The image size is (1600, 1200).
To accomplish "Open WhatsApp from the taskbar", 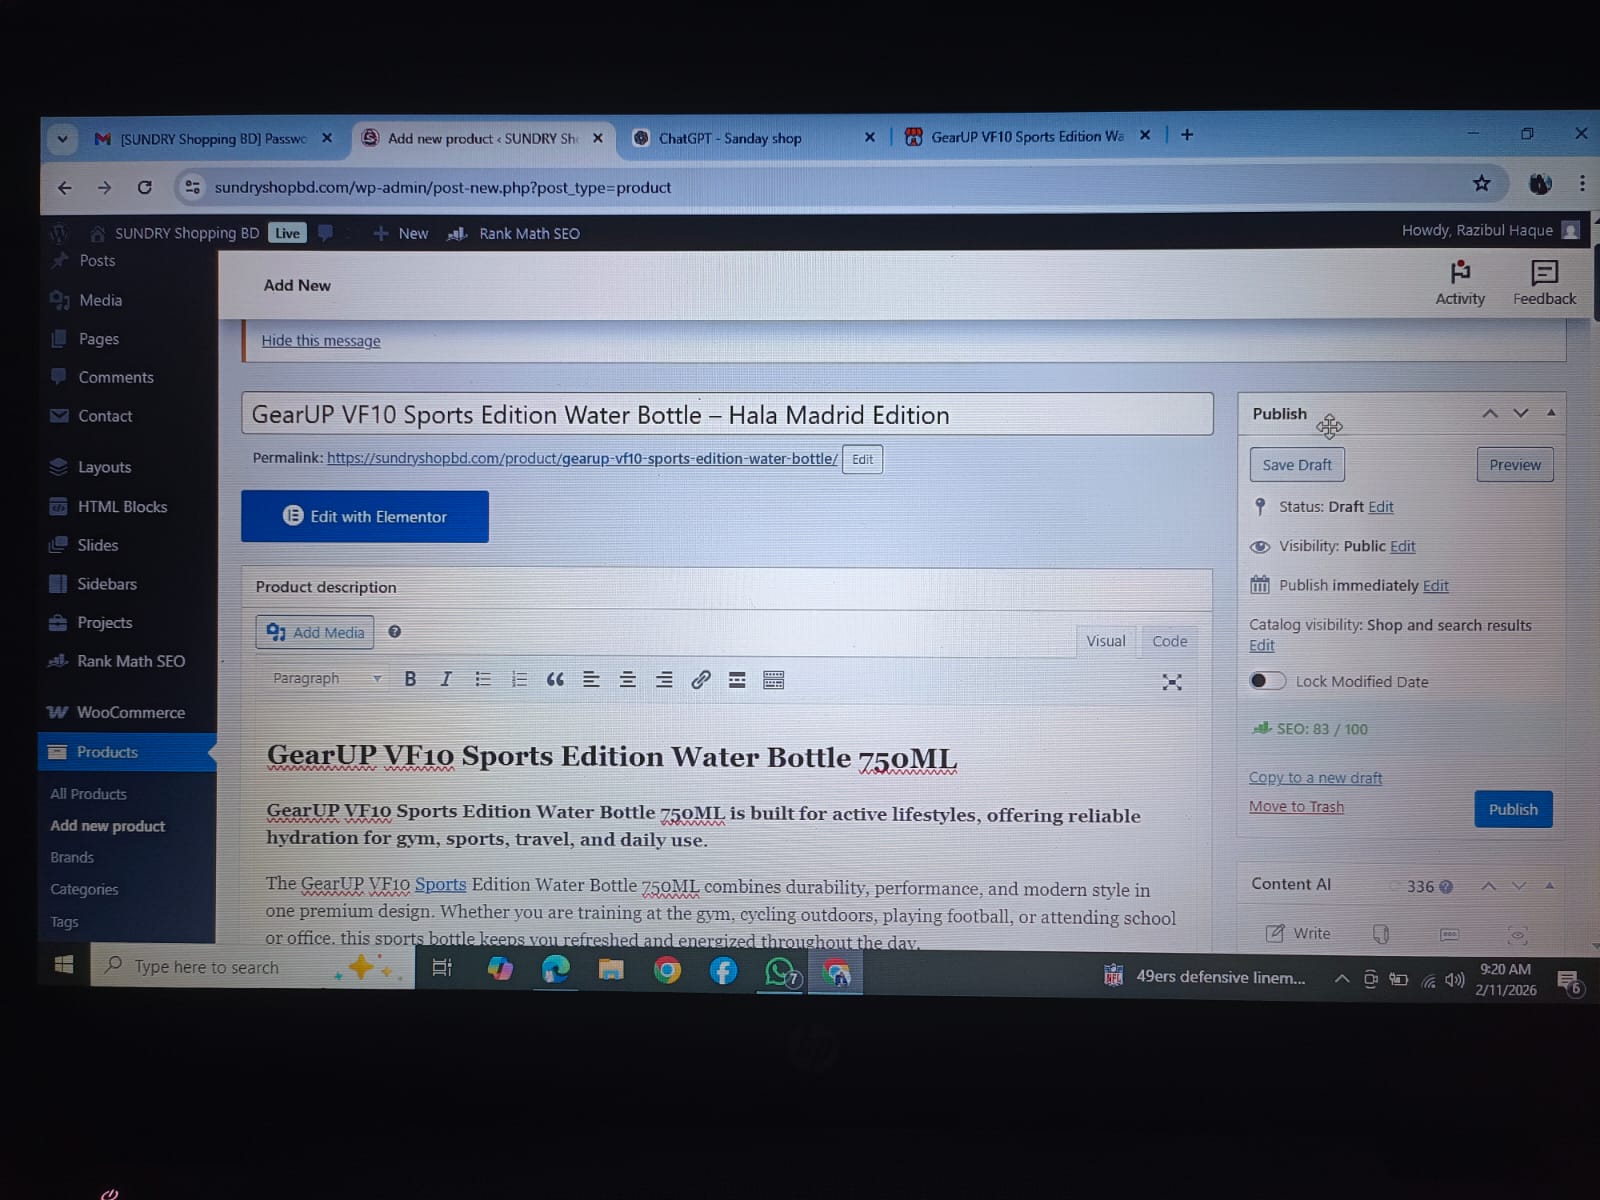I will [778, 969].
